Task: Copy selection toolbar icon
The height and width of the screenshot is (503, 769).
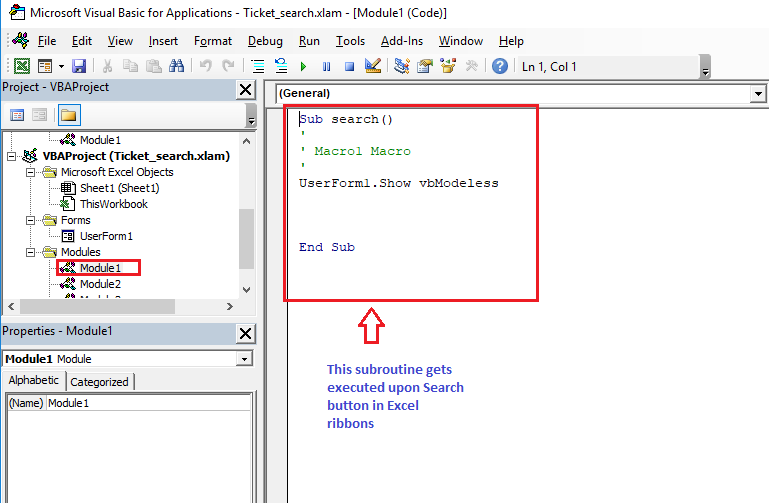Action: click(x=130, y=66)
